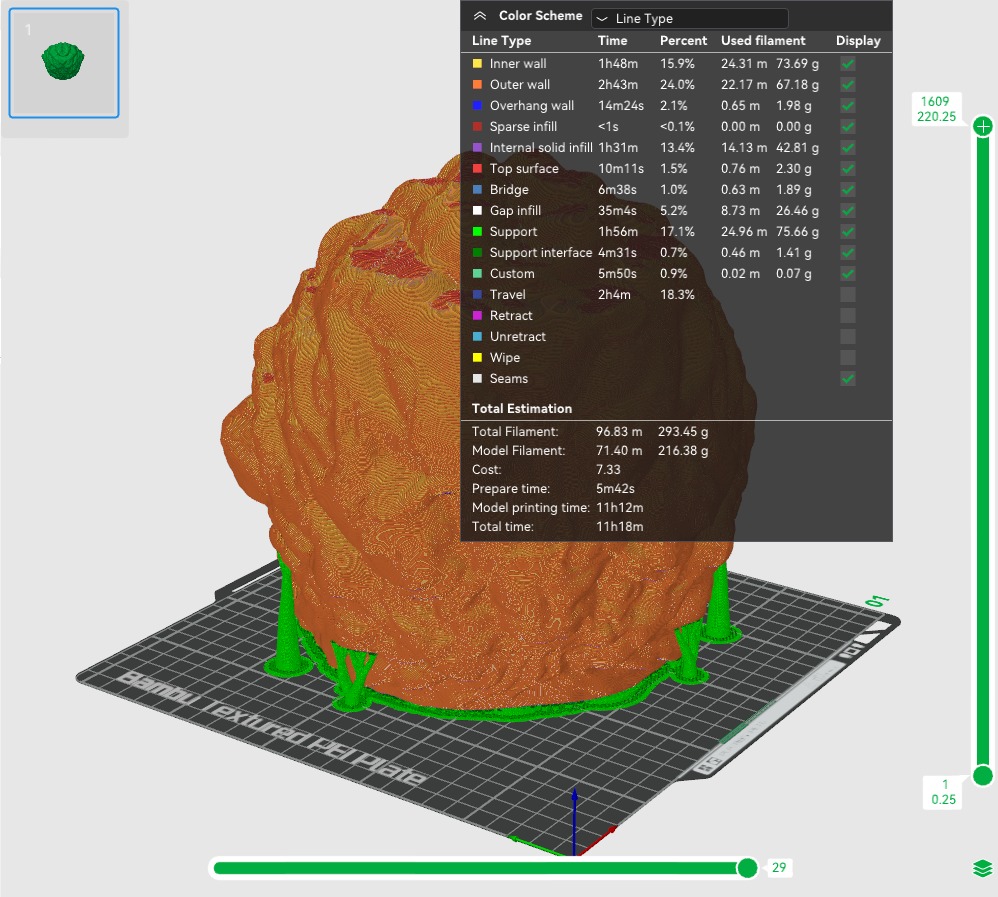Click the layers stack icon at bottom right
The height and width of the screenshot is (897, 998).
[x=983, y=868]
